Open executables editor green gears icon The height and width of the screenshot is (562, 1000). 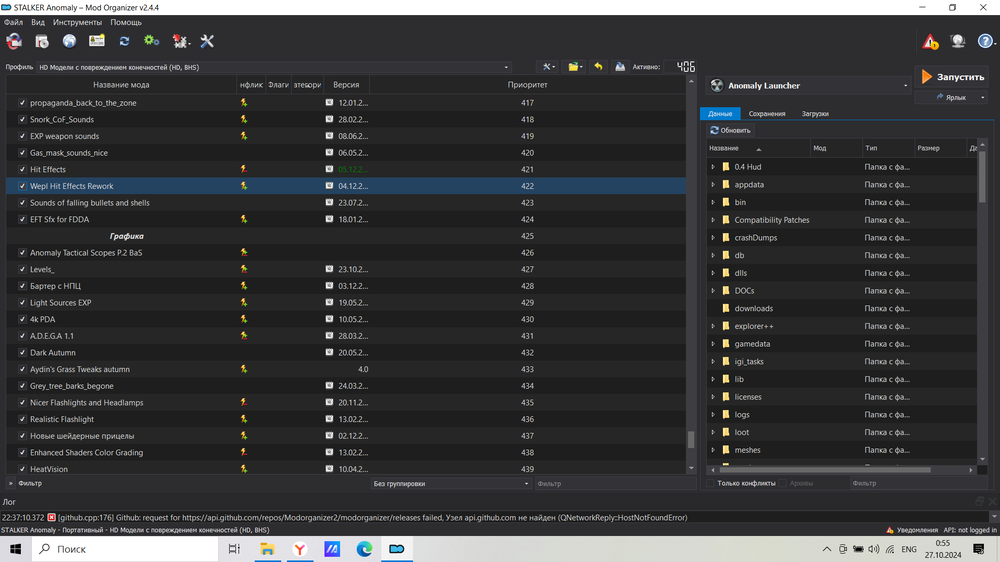pos(151,41)
